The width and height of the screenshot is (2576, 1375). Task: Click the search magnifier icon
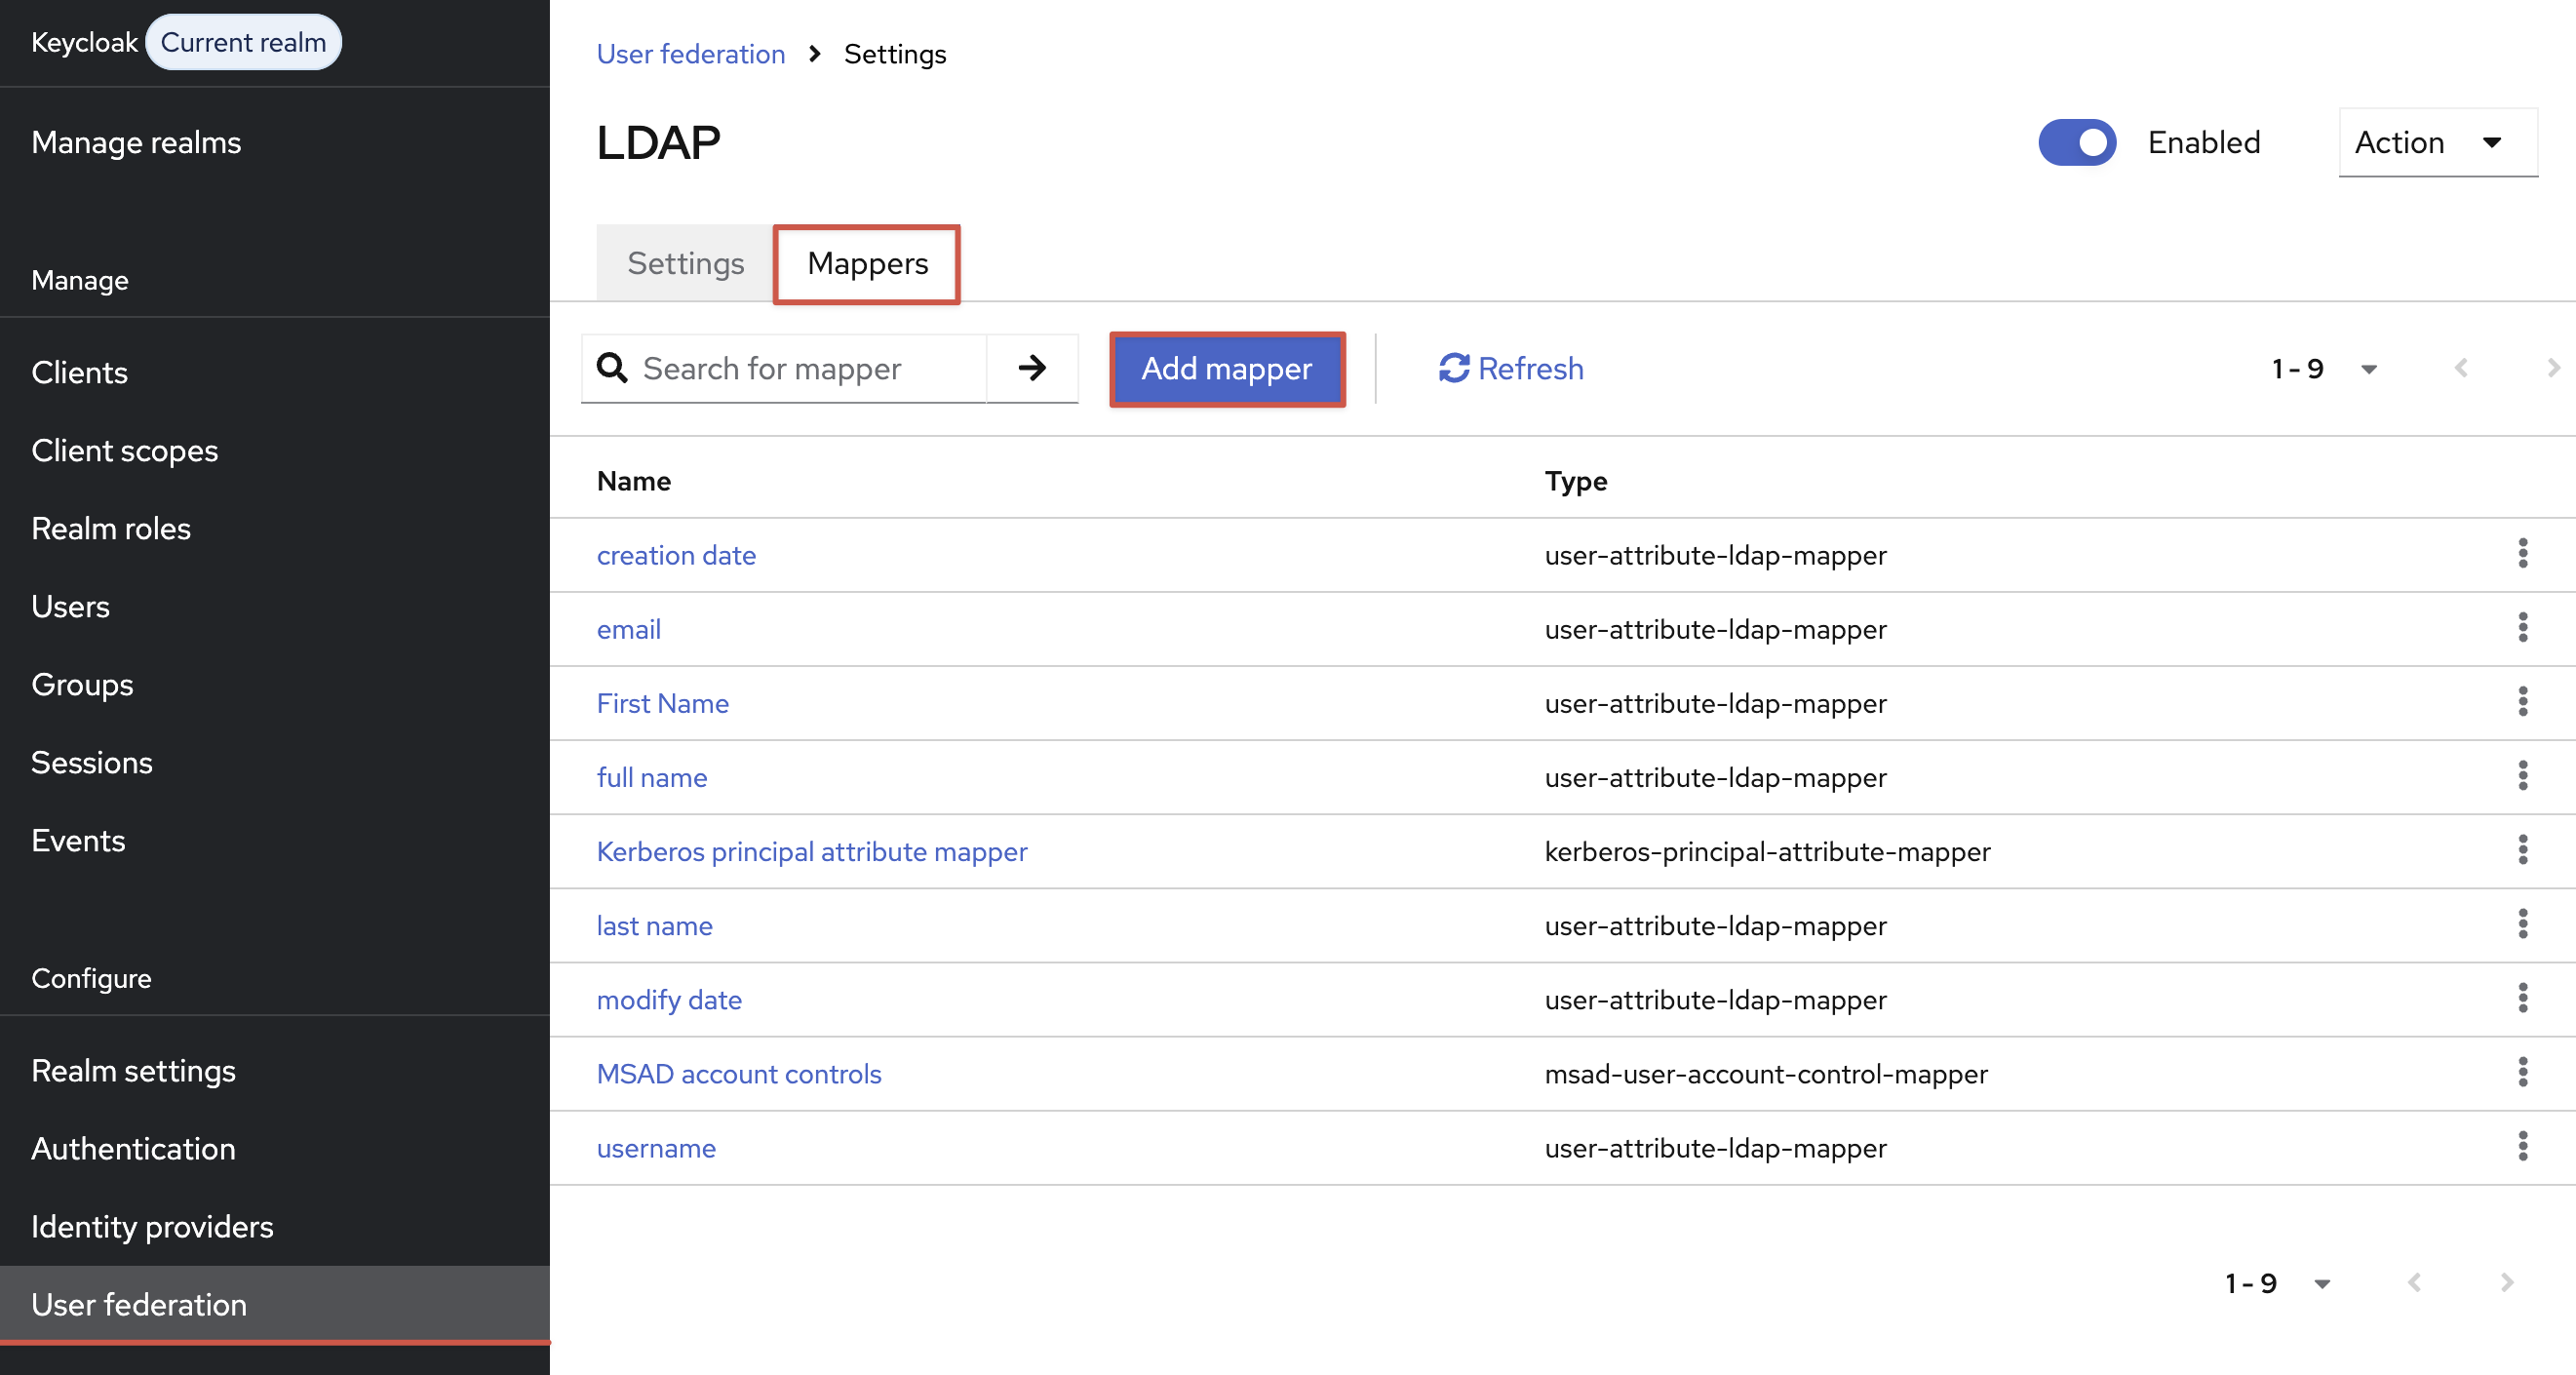[x=612, y=368]
